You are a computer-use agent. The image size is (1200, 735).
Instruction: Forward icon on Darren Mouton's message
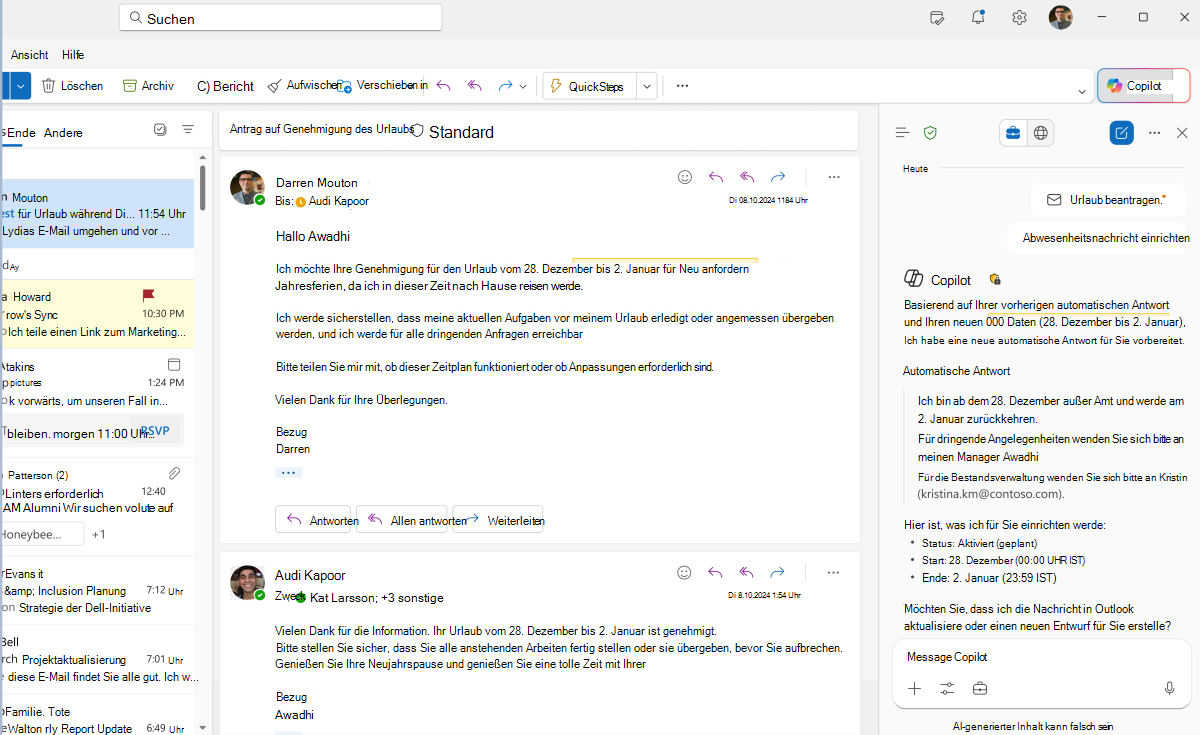(x=778, y=177)
